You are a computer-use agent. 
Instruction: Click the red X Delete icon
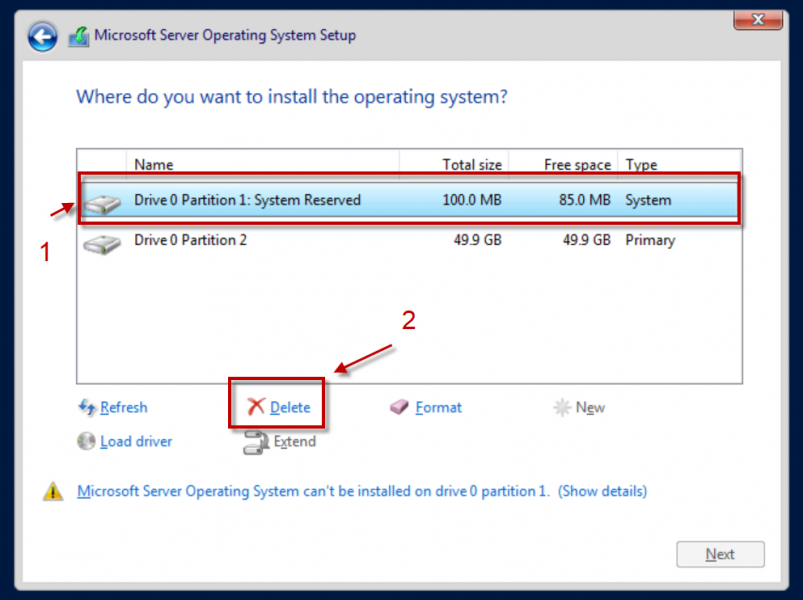[256, 407]
